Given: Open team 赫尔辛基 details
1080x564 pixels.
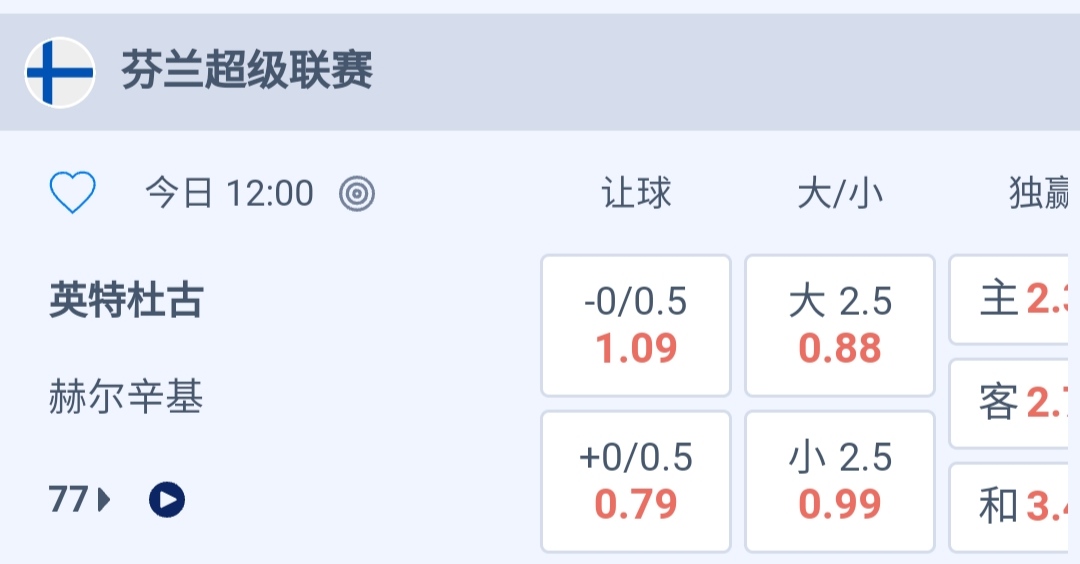Looking at the screenshot, I should pos(126,398).
